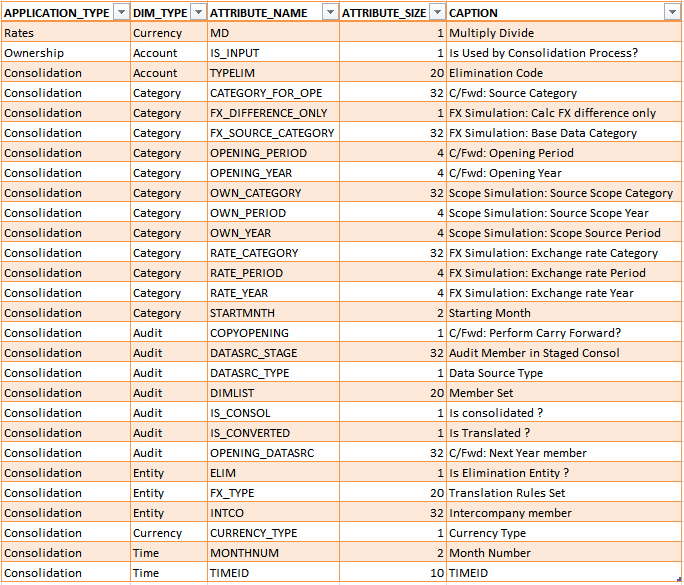Select the COPYOPENING attribute cell
Viewport: 684px width, 585px height.
click(272, 333)
